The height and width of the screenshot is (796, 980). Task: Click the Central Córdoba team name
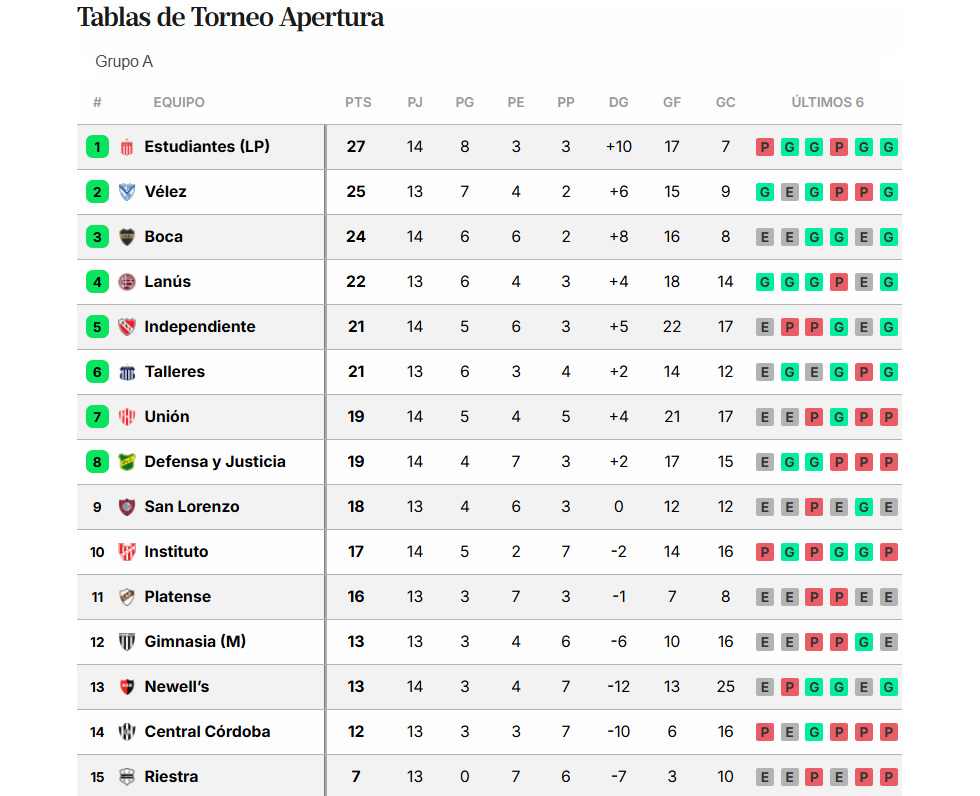point(207,732)
